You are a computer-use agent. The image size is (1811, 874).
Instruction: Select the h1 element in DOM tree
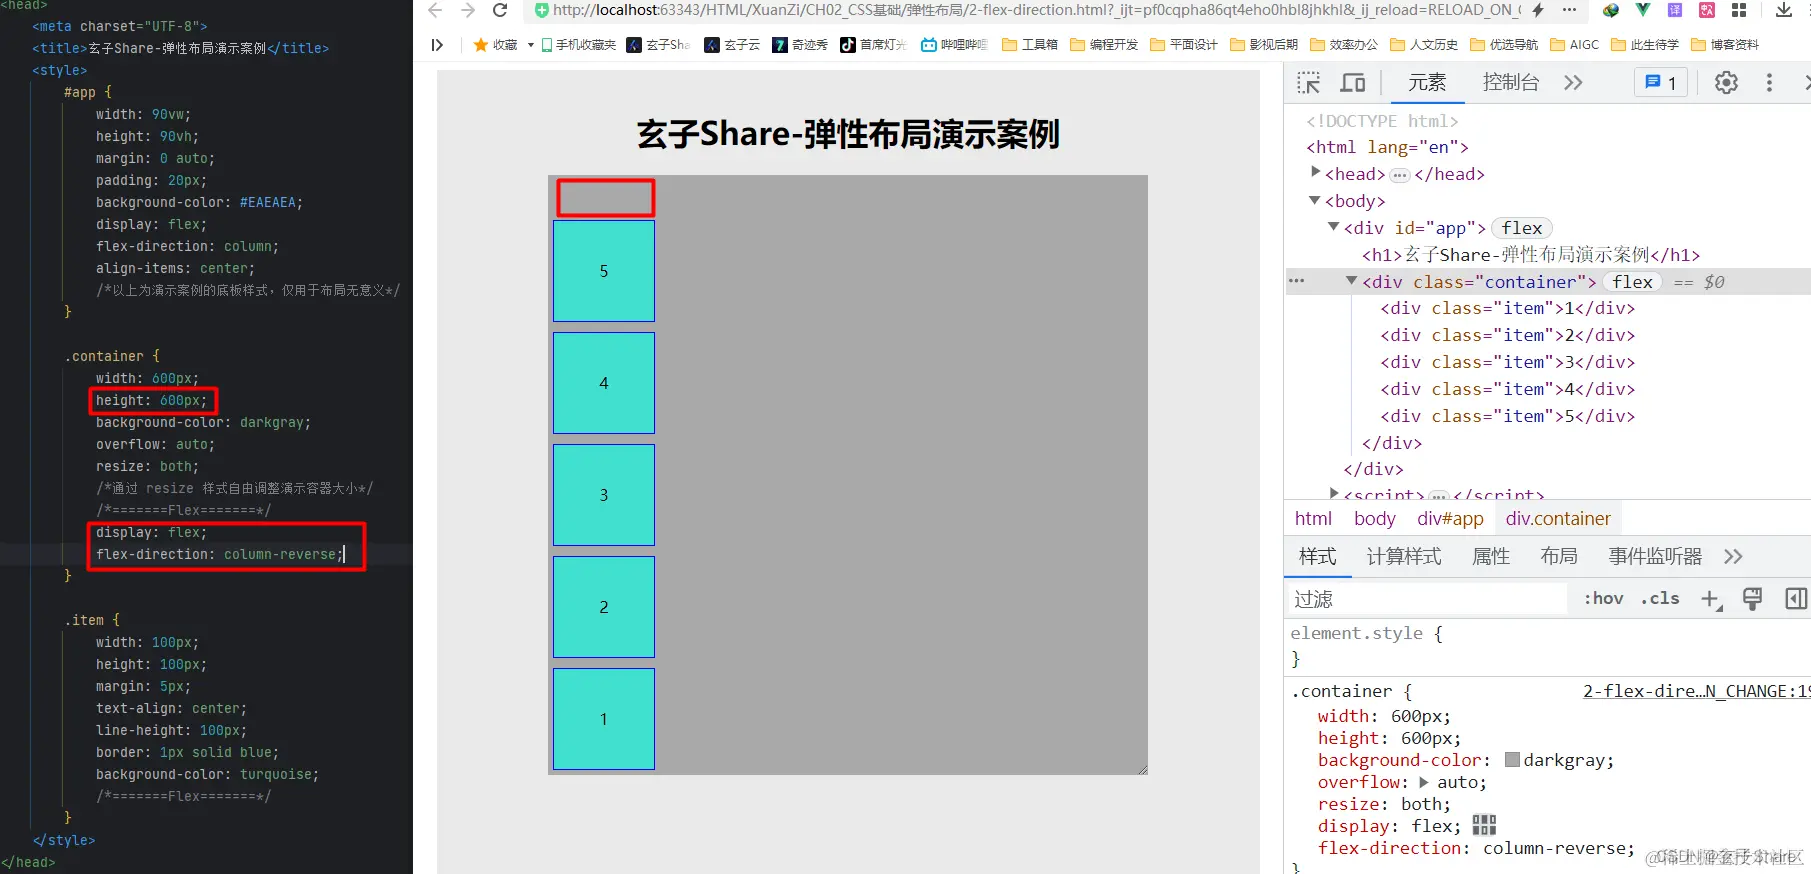point(1530,255)
